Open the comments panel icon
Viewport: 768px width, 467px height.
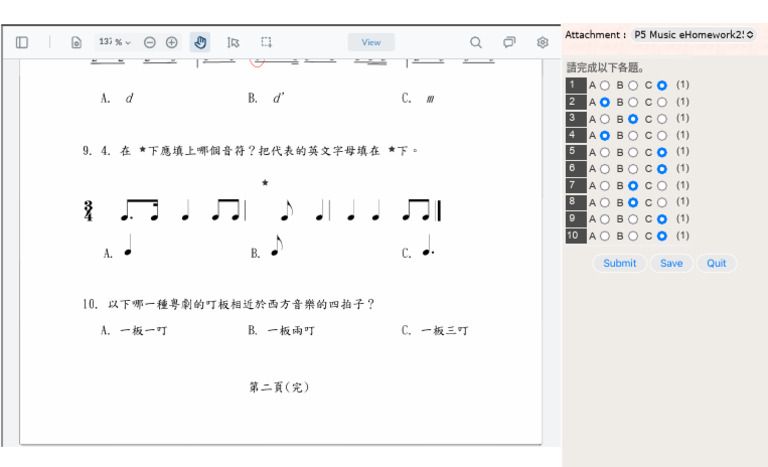coord(509,42)
